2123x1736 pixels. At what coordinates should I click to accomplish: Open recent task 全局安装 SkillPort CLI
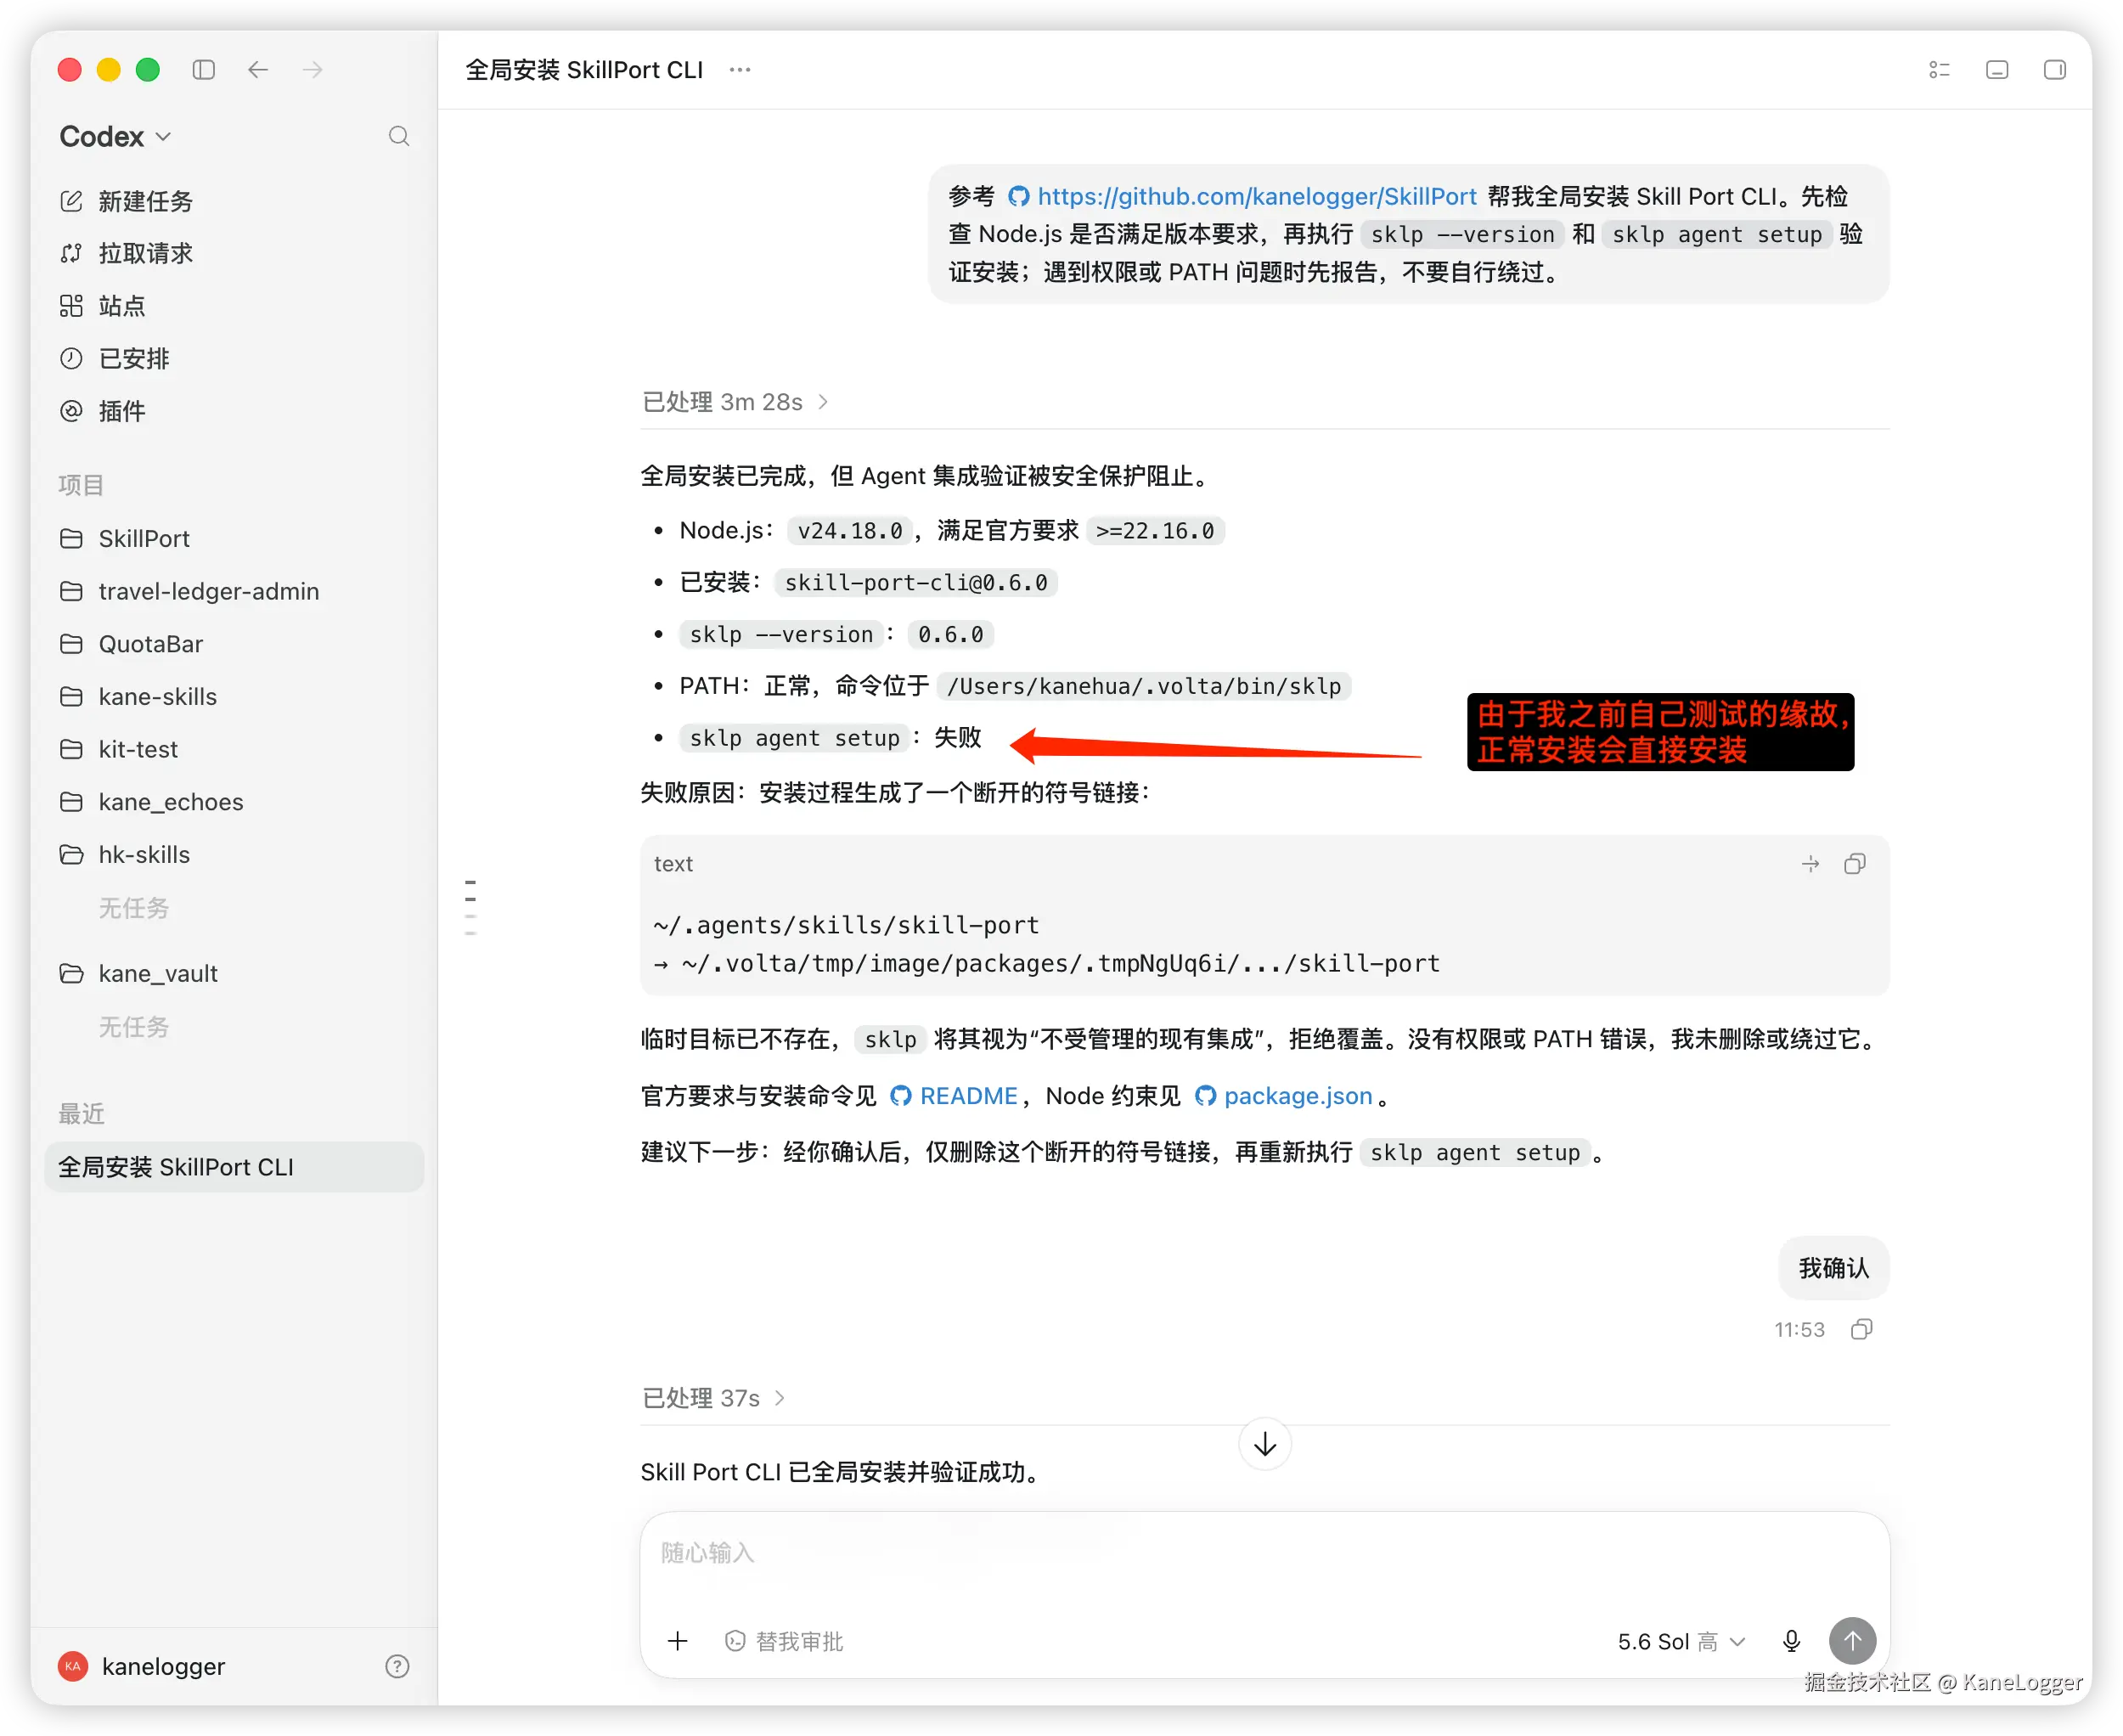(x=235, y=1167)
